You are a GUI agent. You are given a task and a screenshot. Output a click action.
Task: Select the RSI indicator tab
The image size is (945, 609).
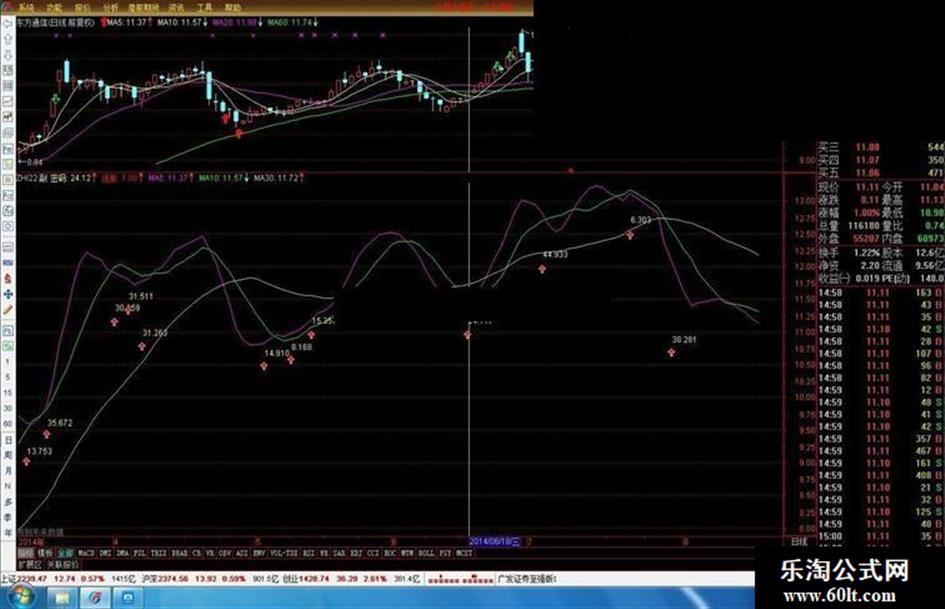(309, 553)
